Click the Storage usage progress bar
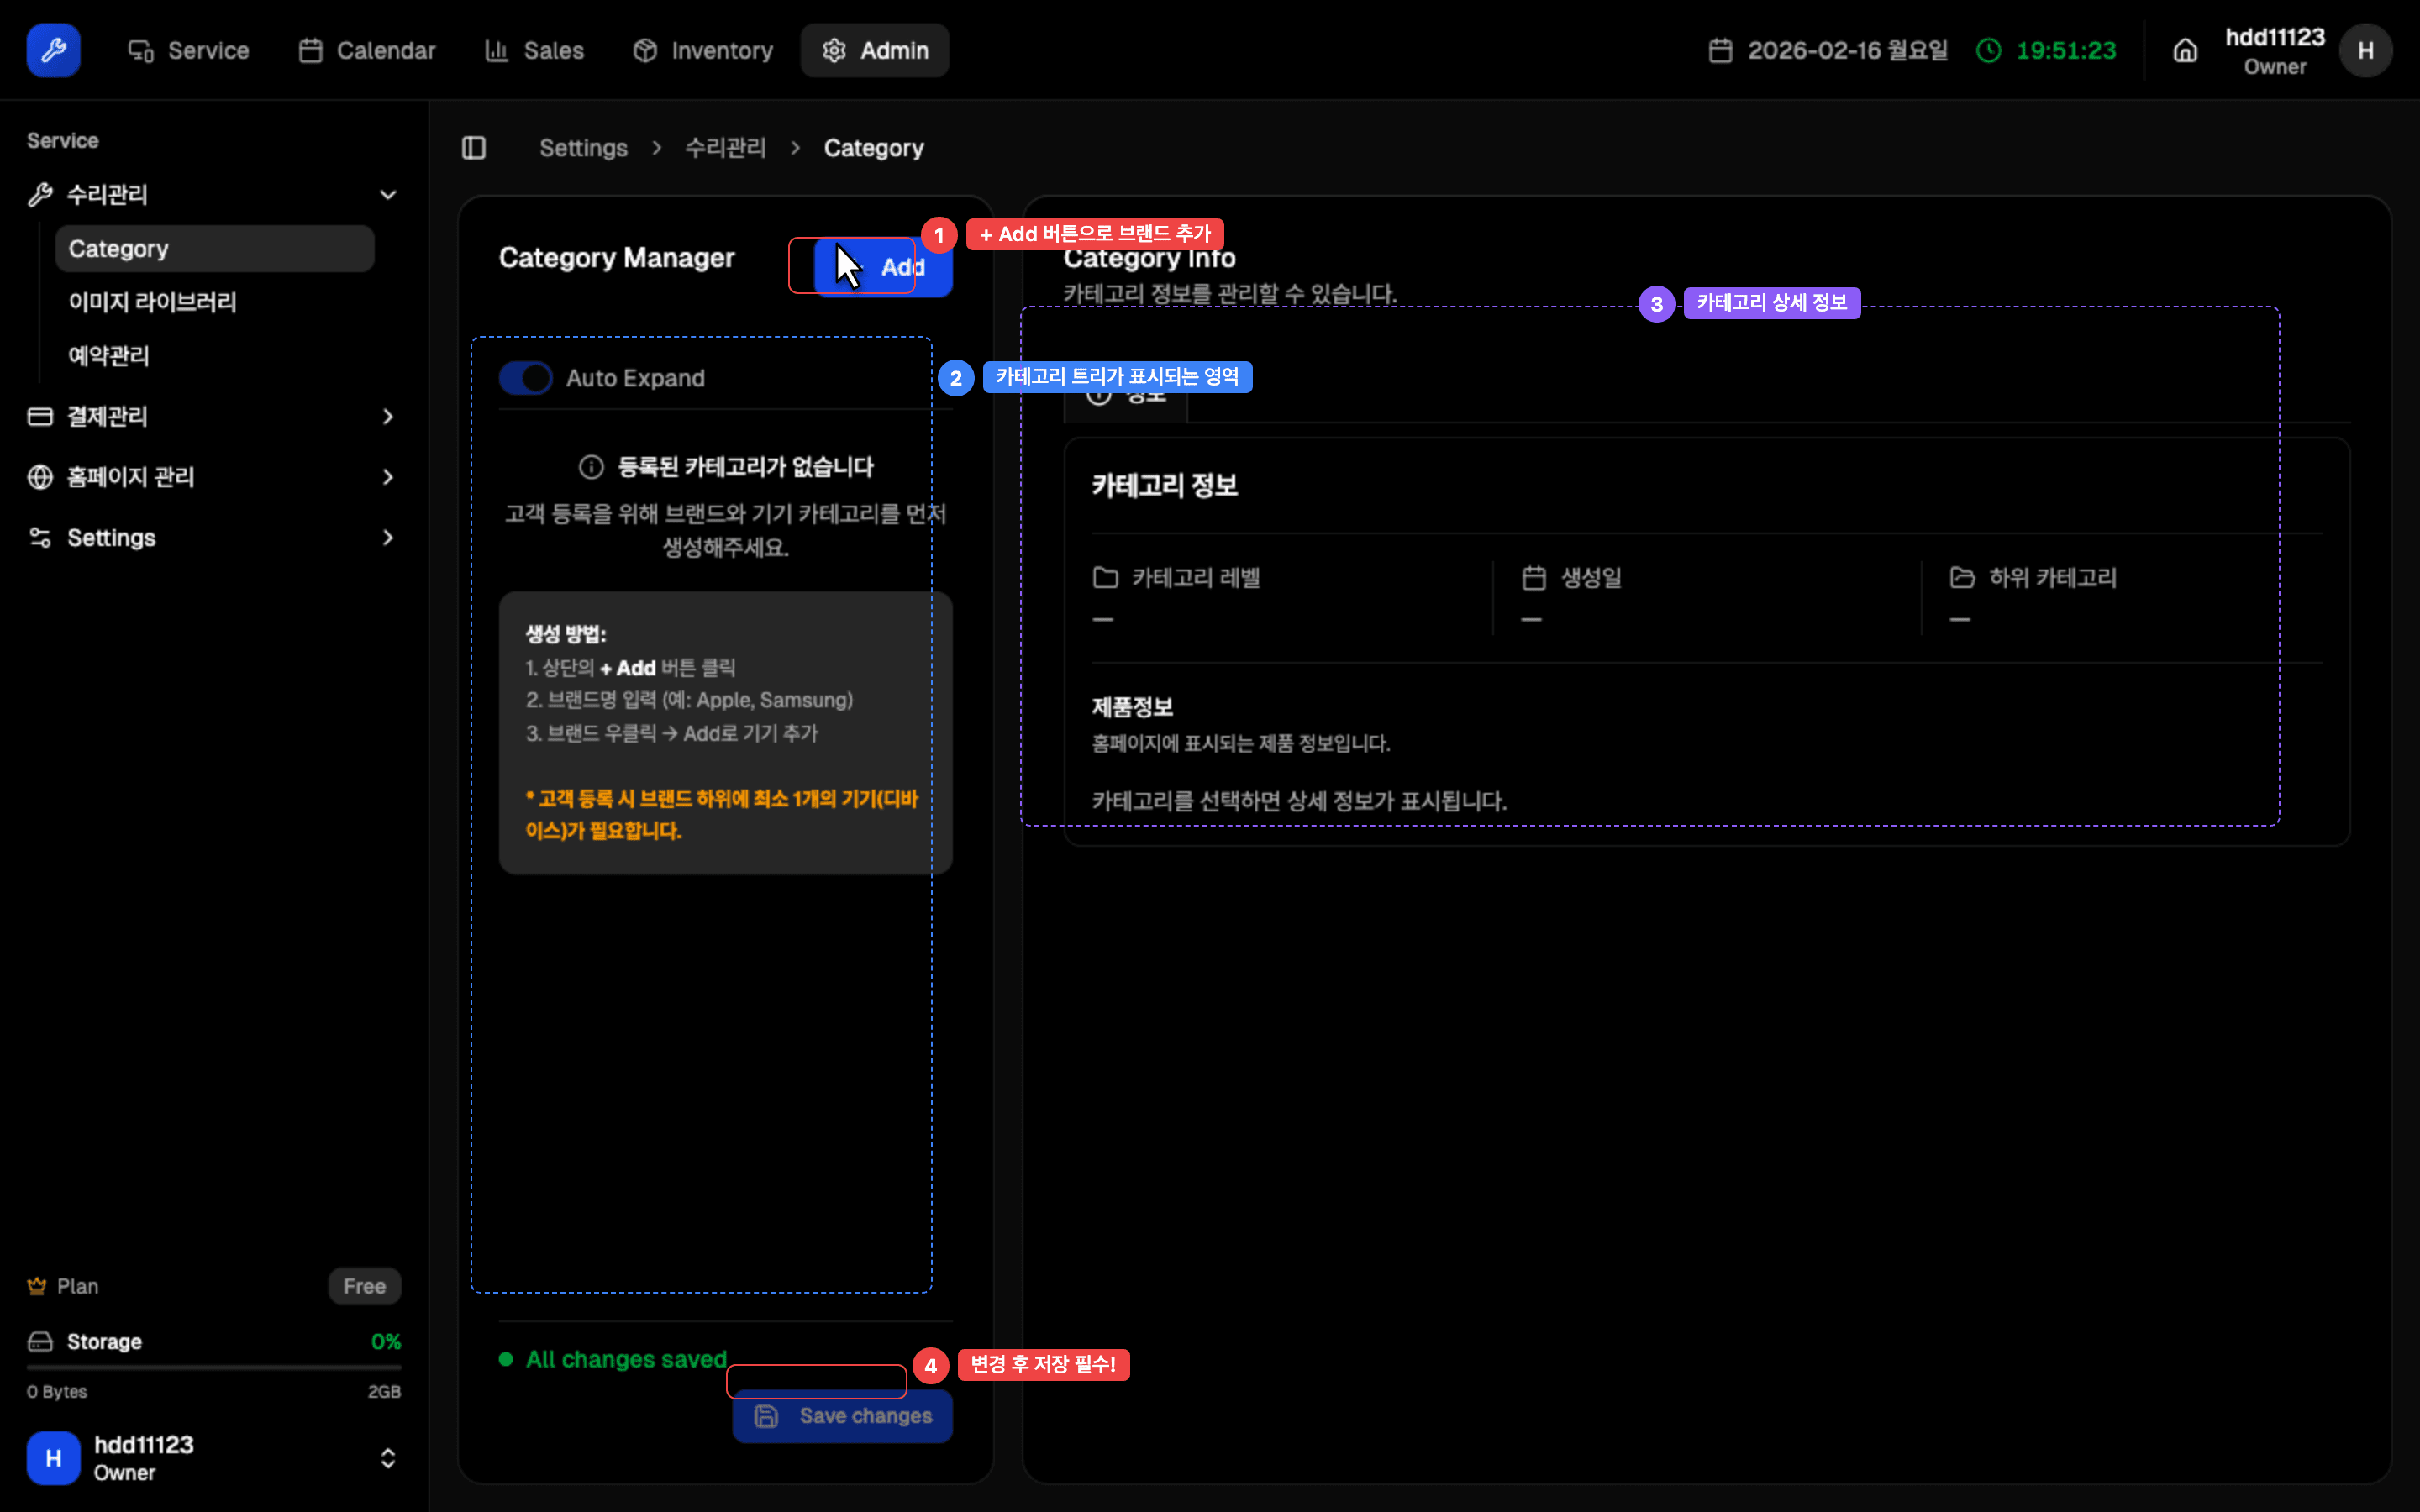 pos(214,1367)
